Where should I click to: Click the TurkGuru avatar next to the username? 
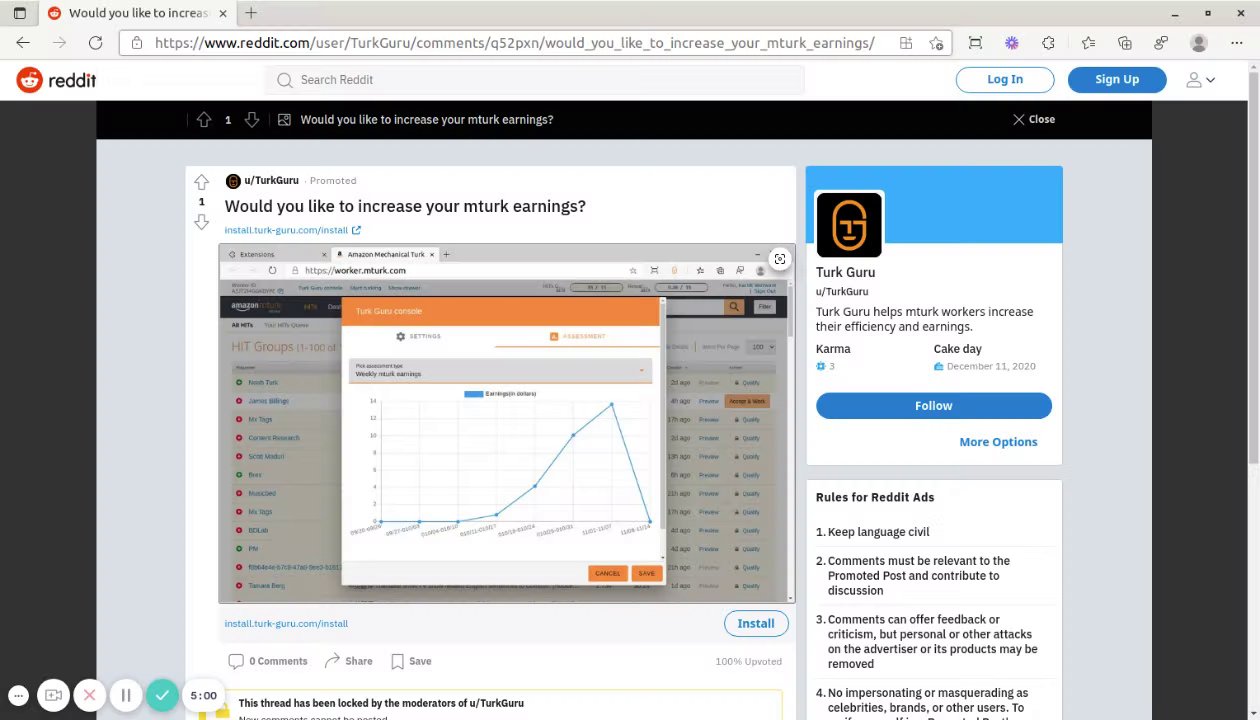[233, 181]
